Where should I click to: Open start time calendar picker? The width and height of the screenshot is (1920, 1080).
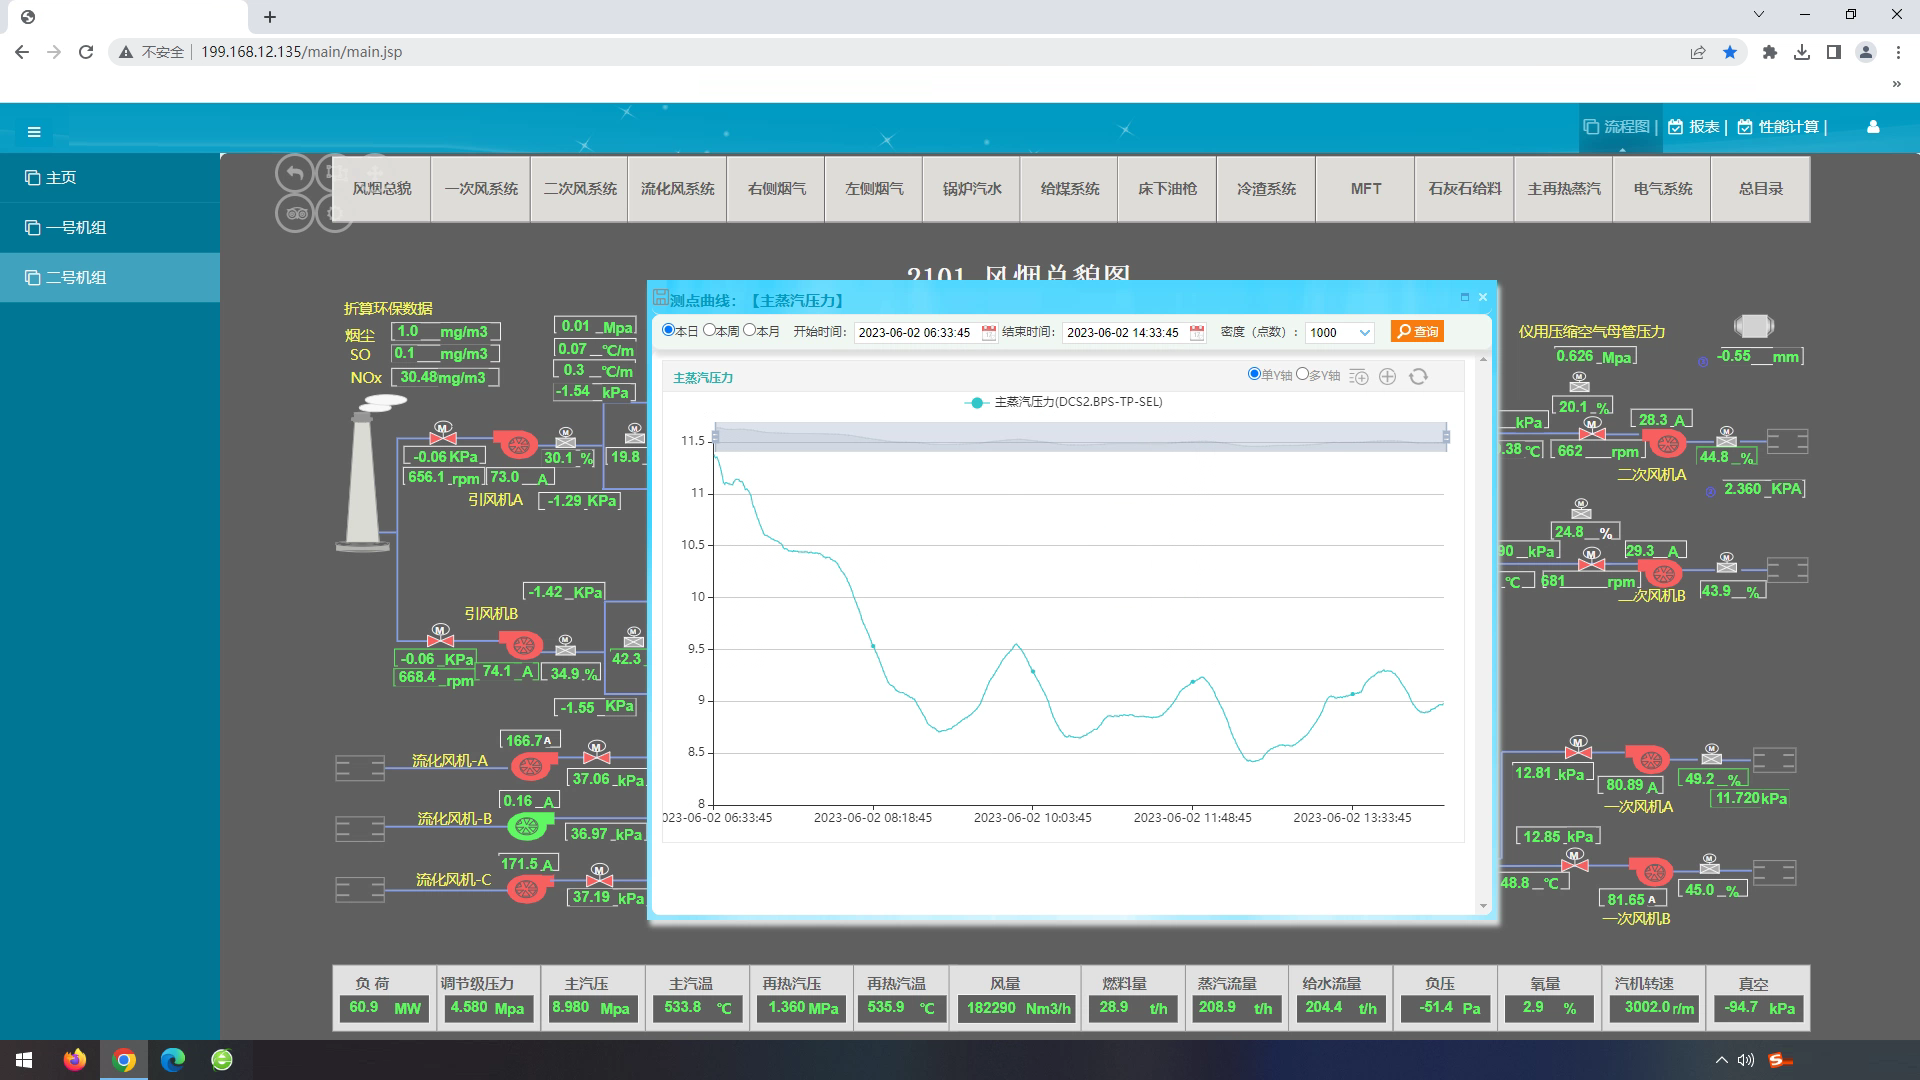point(988,332)
